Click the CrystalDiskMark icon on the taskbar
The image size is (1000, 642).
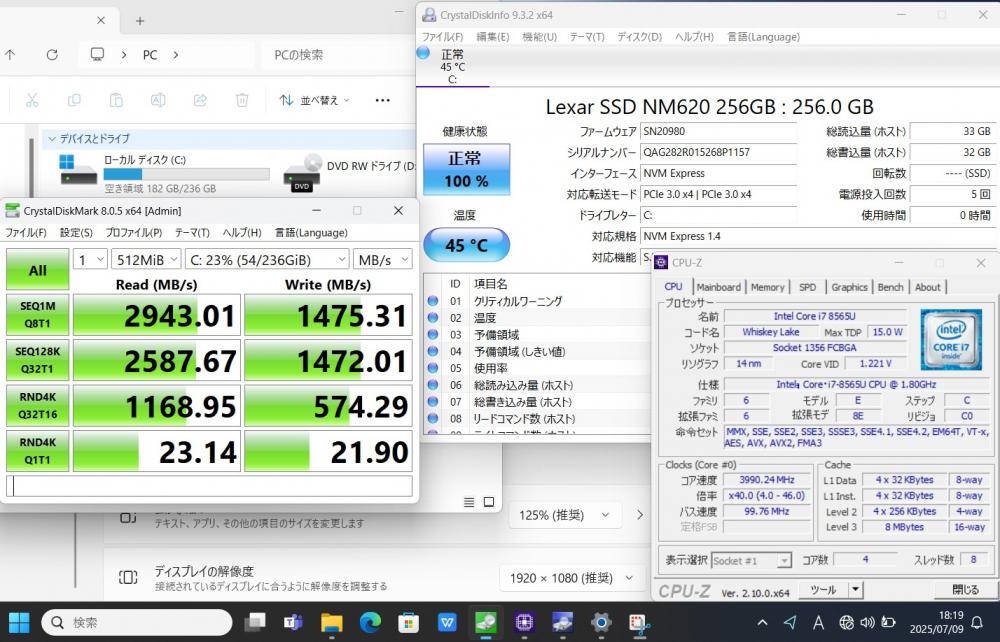coord(485,622)
